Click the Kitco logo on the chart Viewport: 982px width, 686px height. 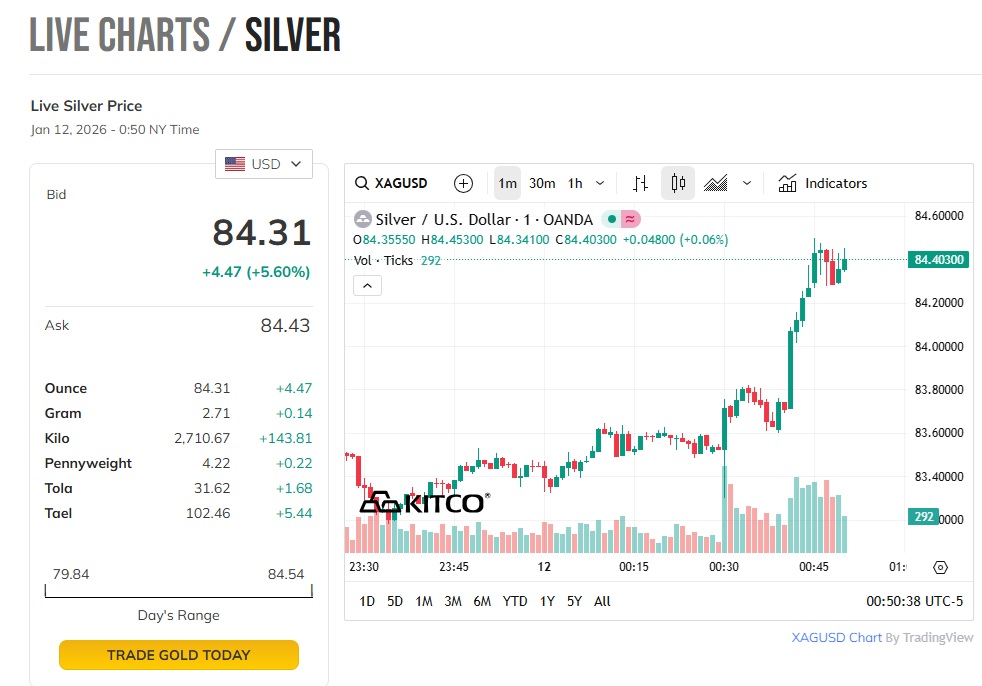[x=424, y=502]
